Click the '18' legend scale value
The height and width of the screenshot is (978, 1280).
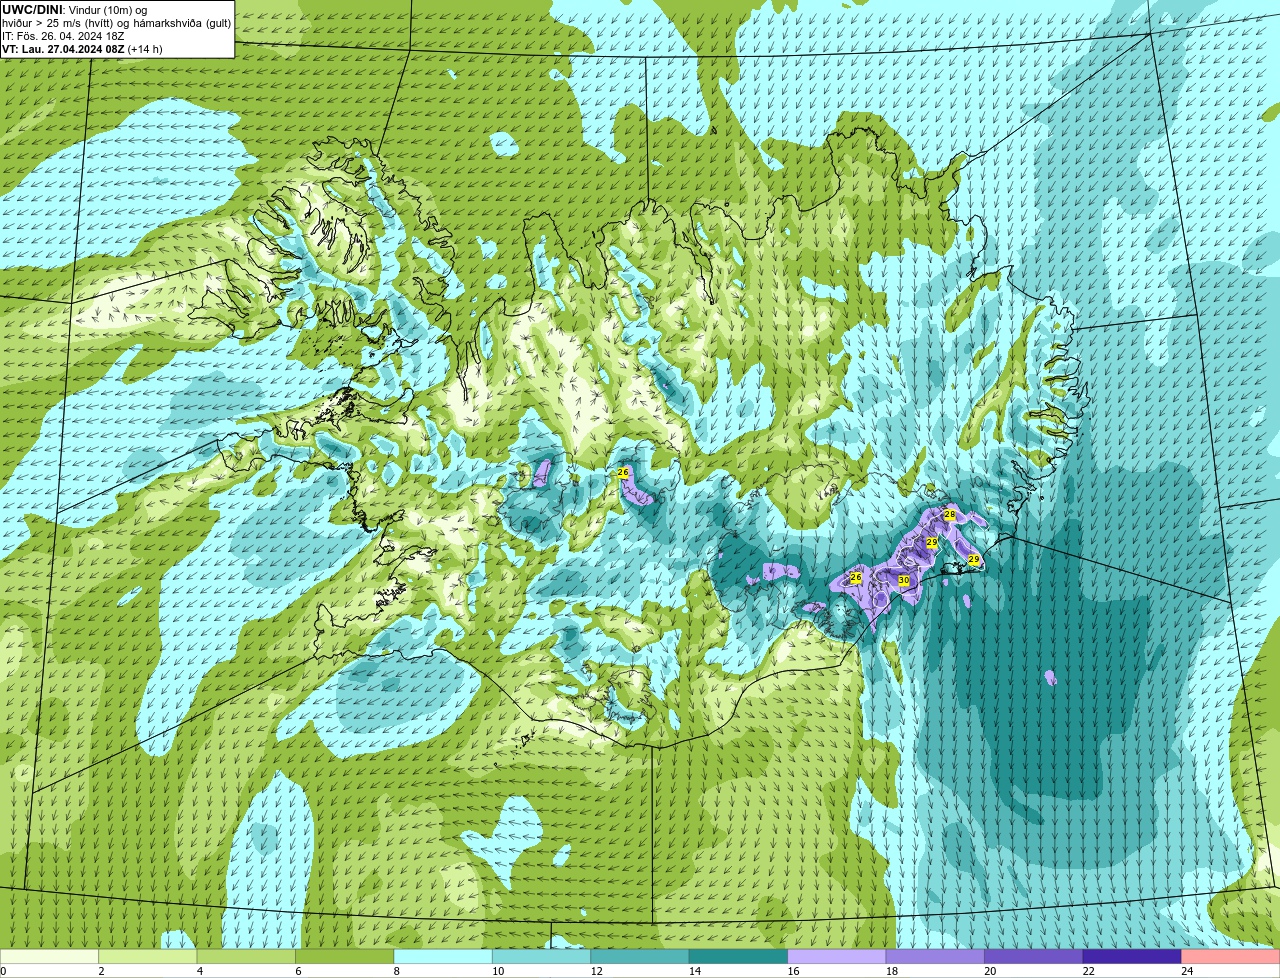tap(892, 971)
